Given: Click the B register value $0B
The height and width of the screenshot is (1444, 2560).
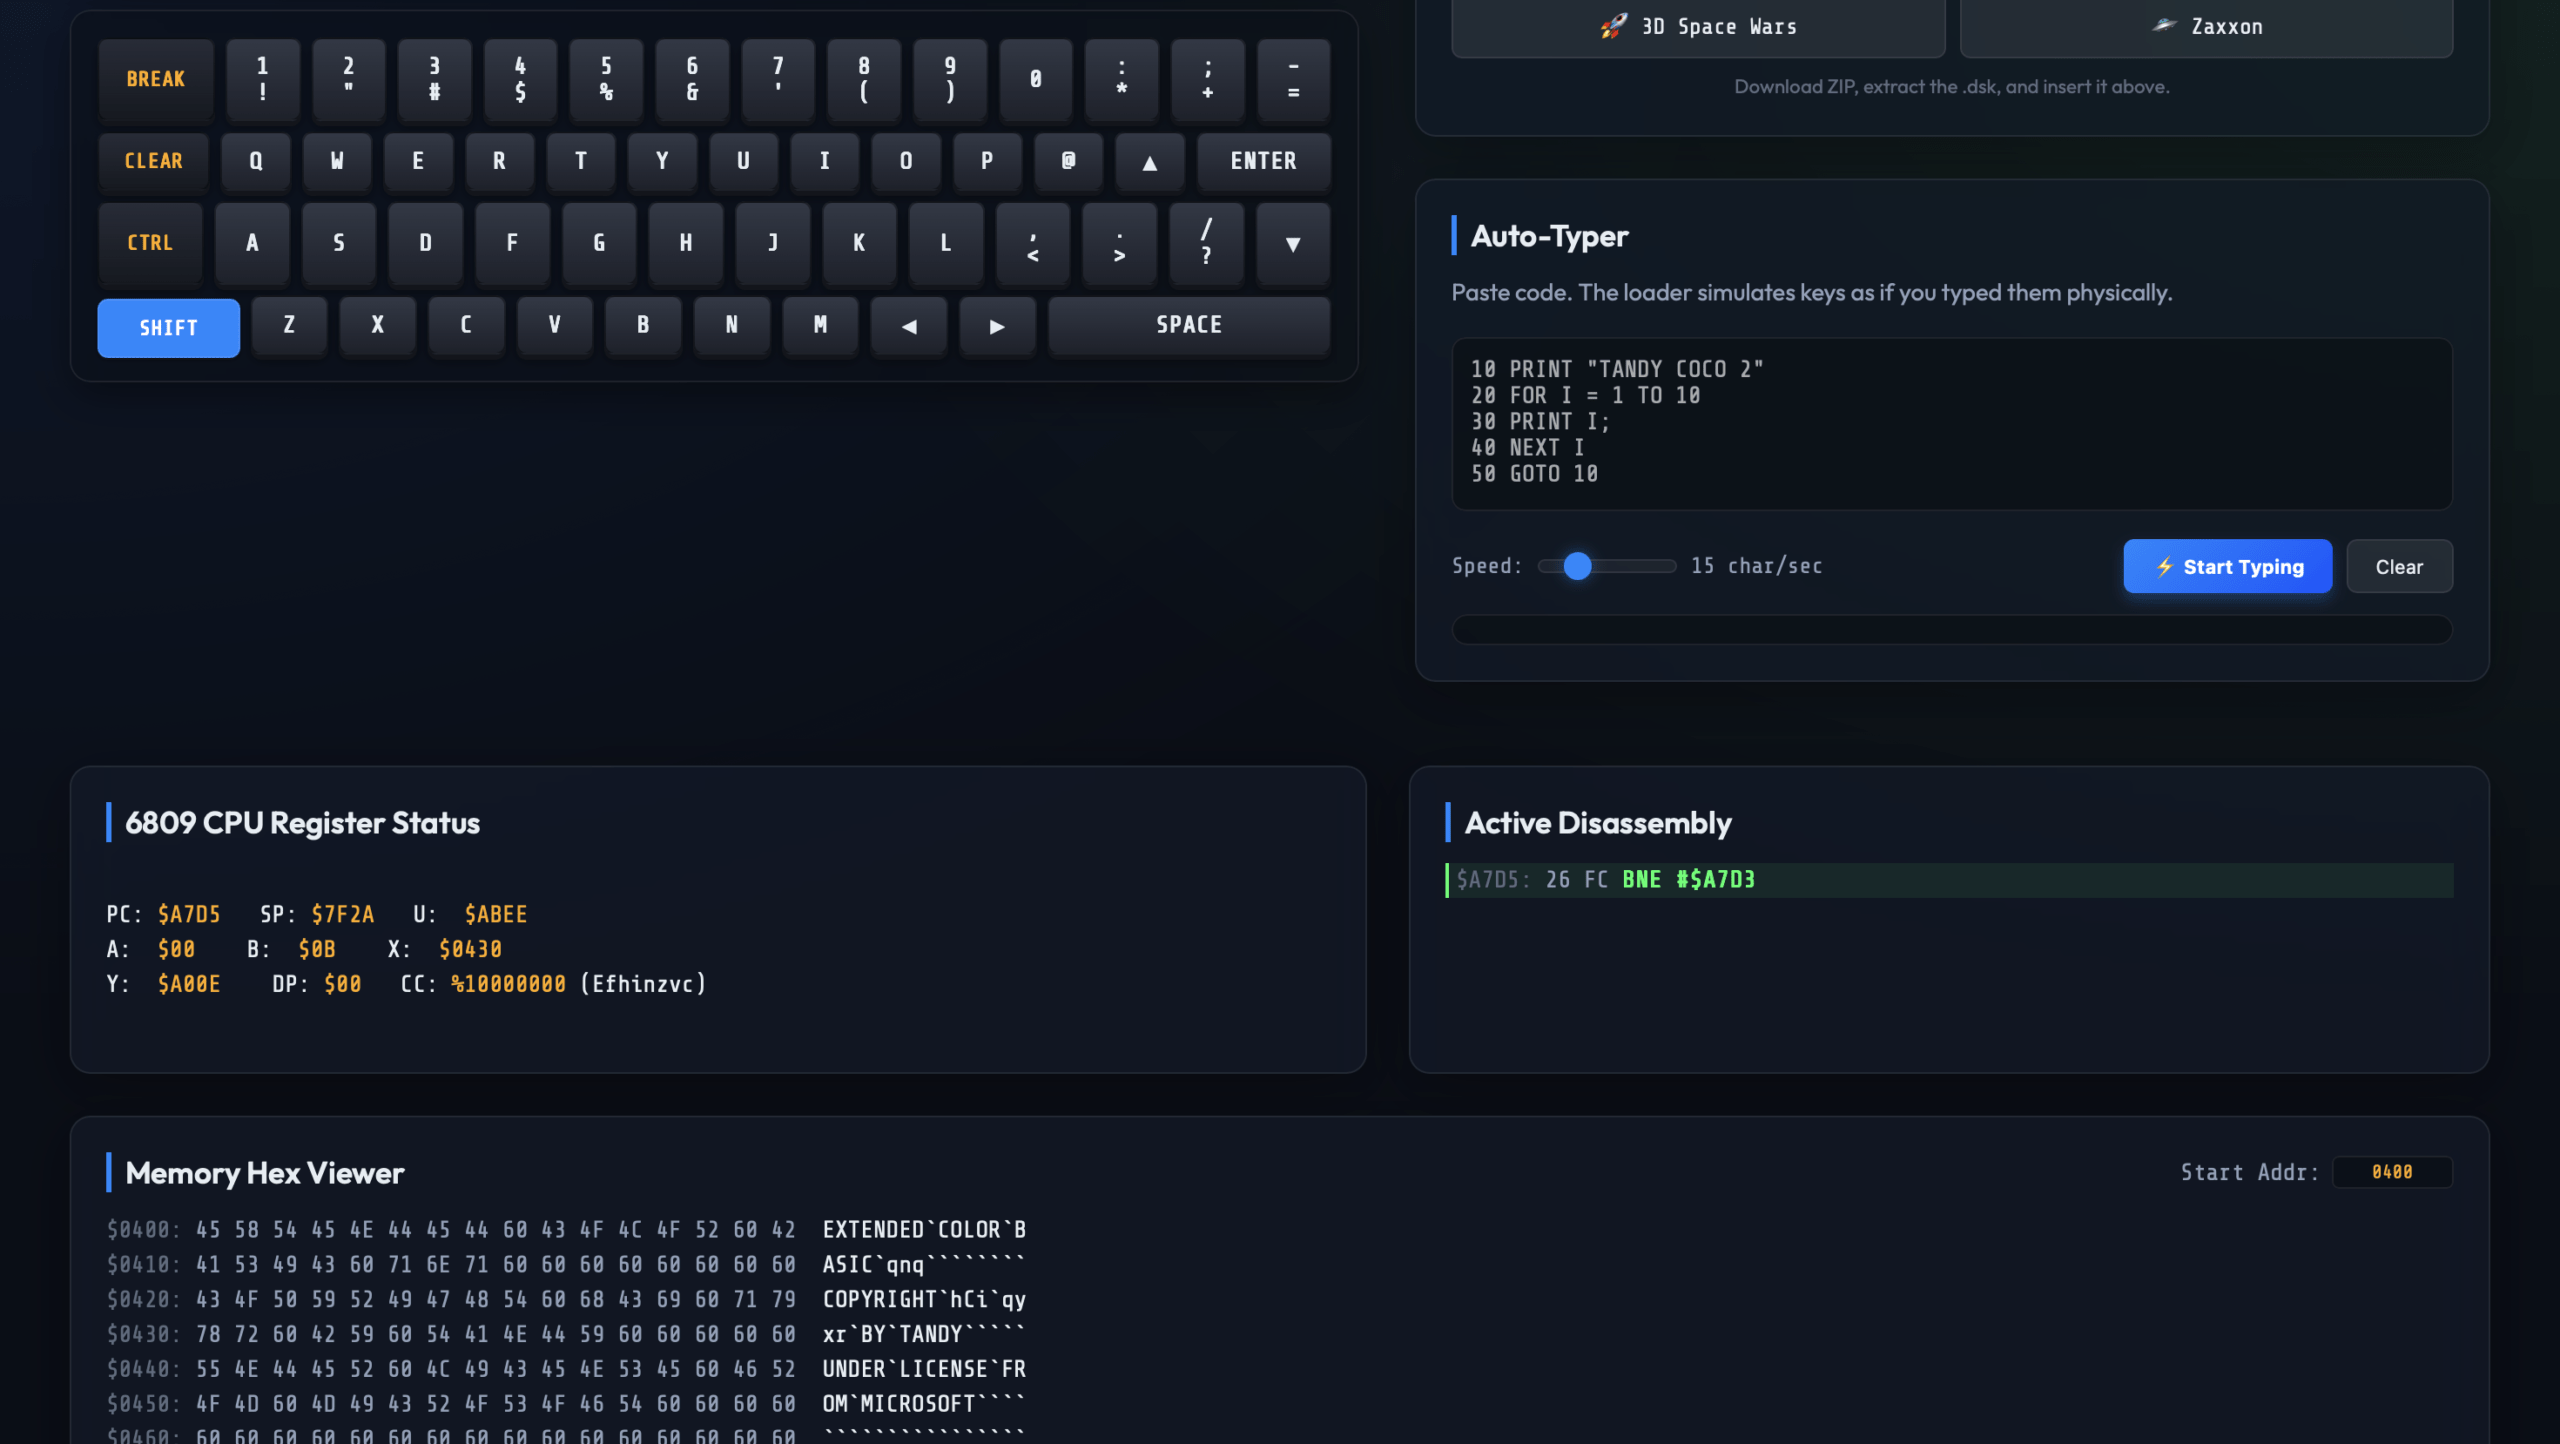Looking at the screenshot, I should 317,950.
